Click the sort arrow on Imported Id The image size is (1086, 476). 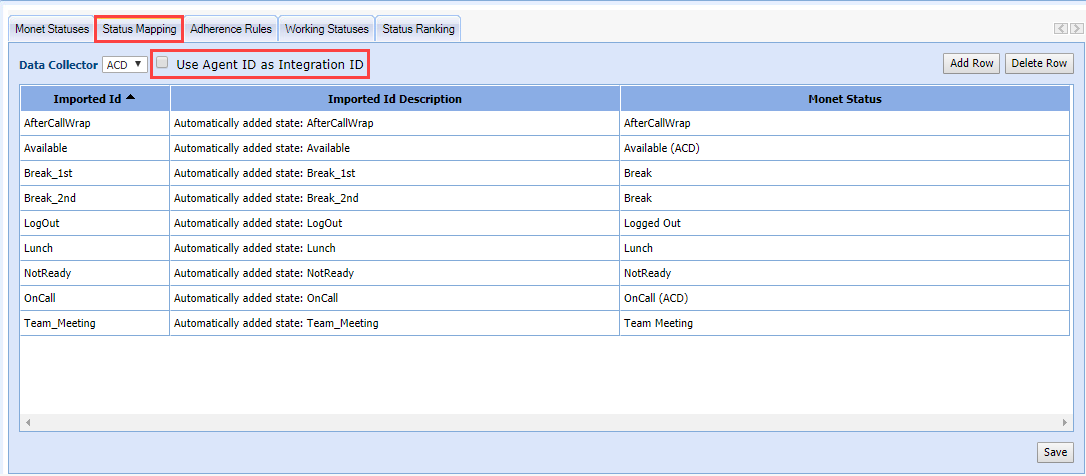coord(131,97)
